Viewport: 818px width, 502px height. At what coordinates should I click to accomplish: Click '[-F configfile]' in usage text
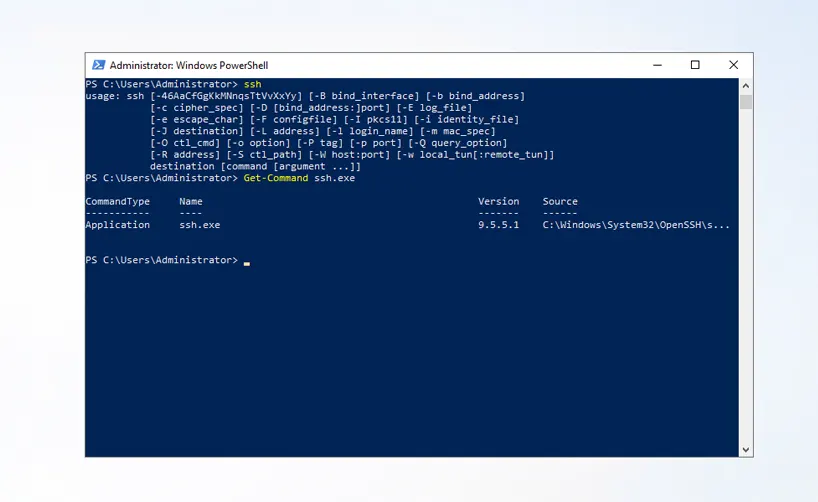click(293, 119)
